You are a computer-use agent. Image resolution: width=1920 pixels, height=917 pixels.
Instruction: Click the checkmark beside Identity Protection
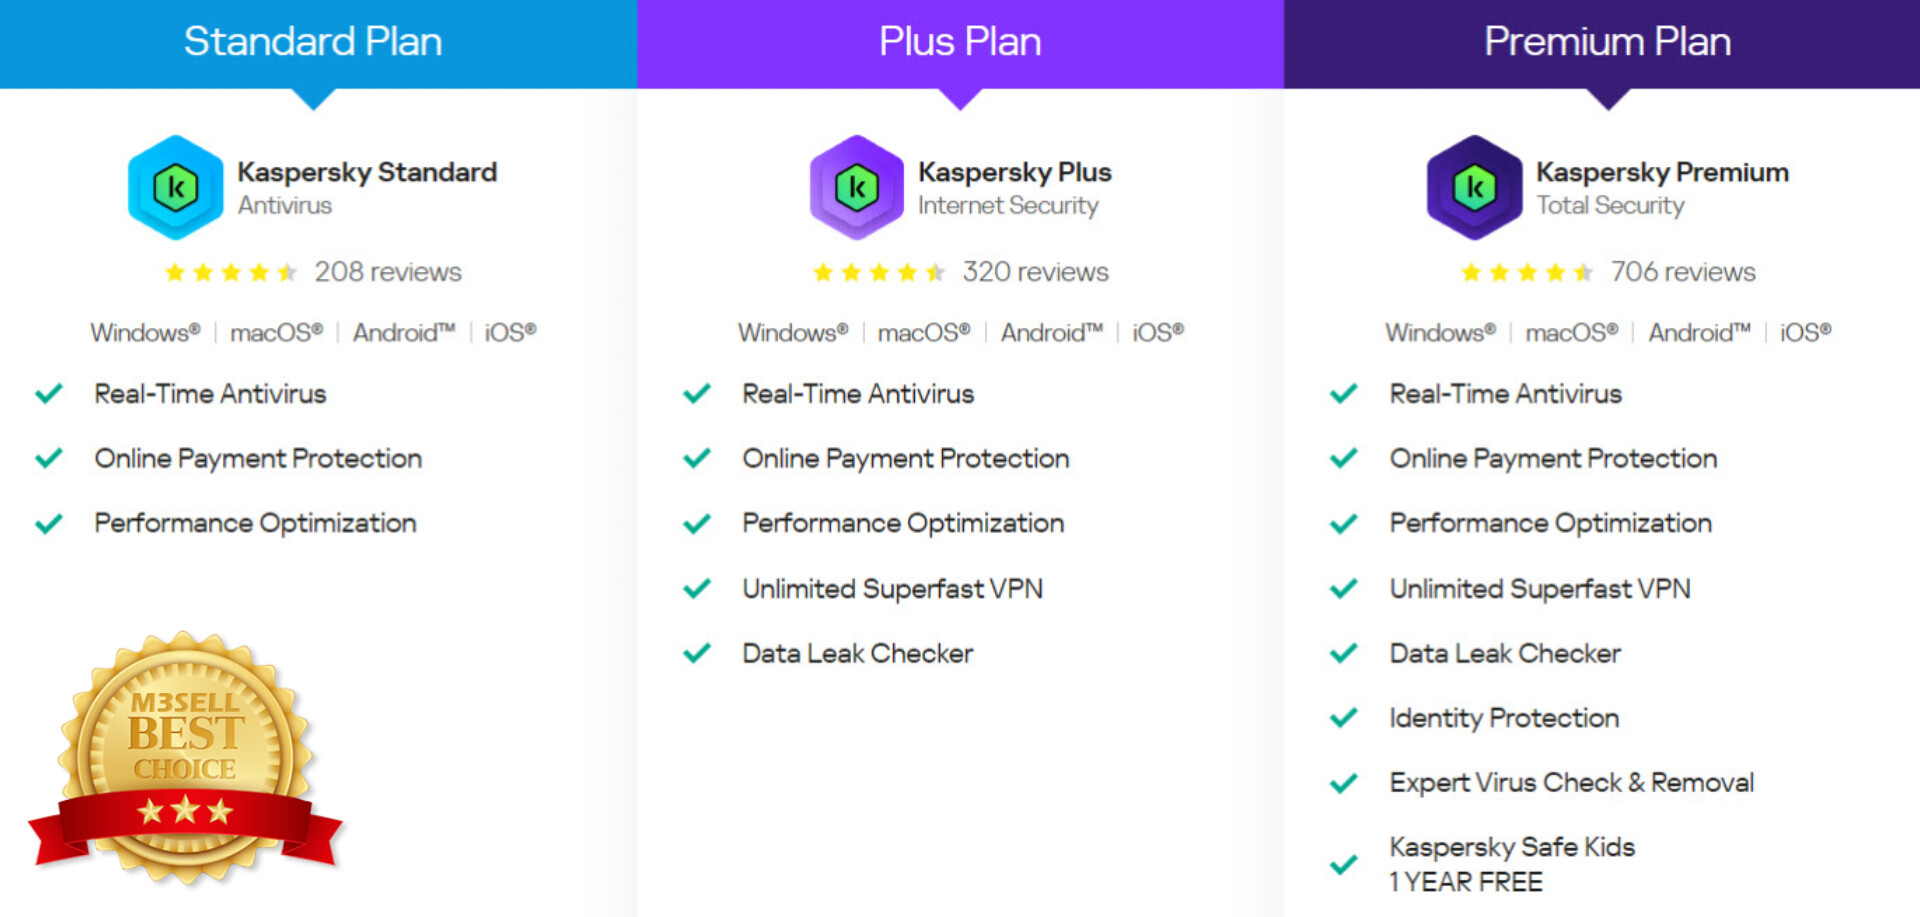pyautogui.click(x=1344, y=718)
